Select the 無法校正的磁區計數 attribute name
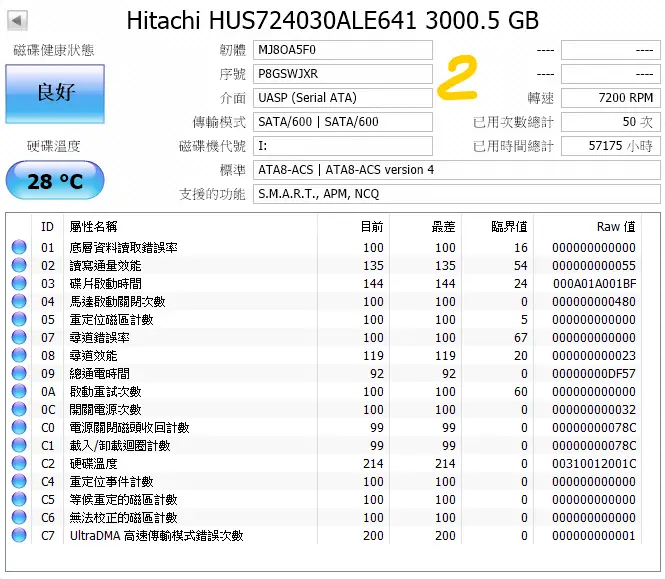Viewport: 665px width, 579px height. pyautogui.click(x=123, y=517)
